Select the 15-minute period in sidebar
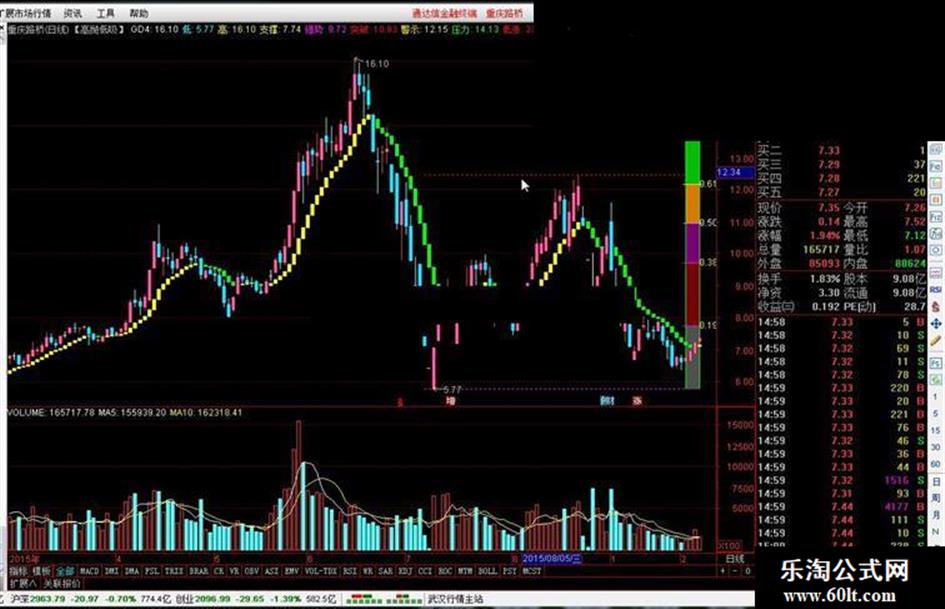This screenshot has height=609, width=945. 936,431
